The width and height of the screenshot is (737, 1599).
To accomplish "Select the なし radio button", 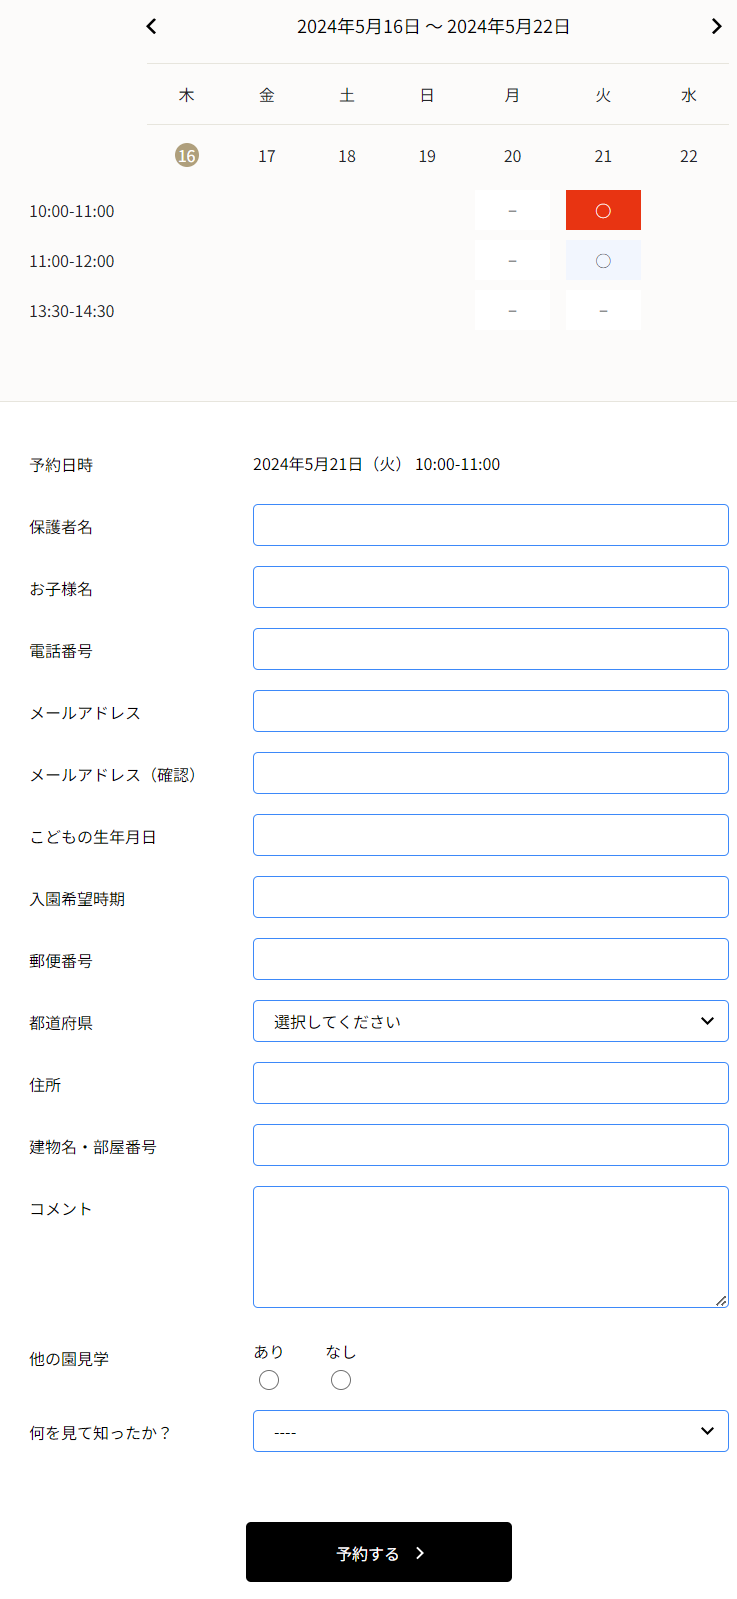I will pyautogui.click(x=341, y=1379).
